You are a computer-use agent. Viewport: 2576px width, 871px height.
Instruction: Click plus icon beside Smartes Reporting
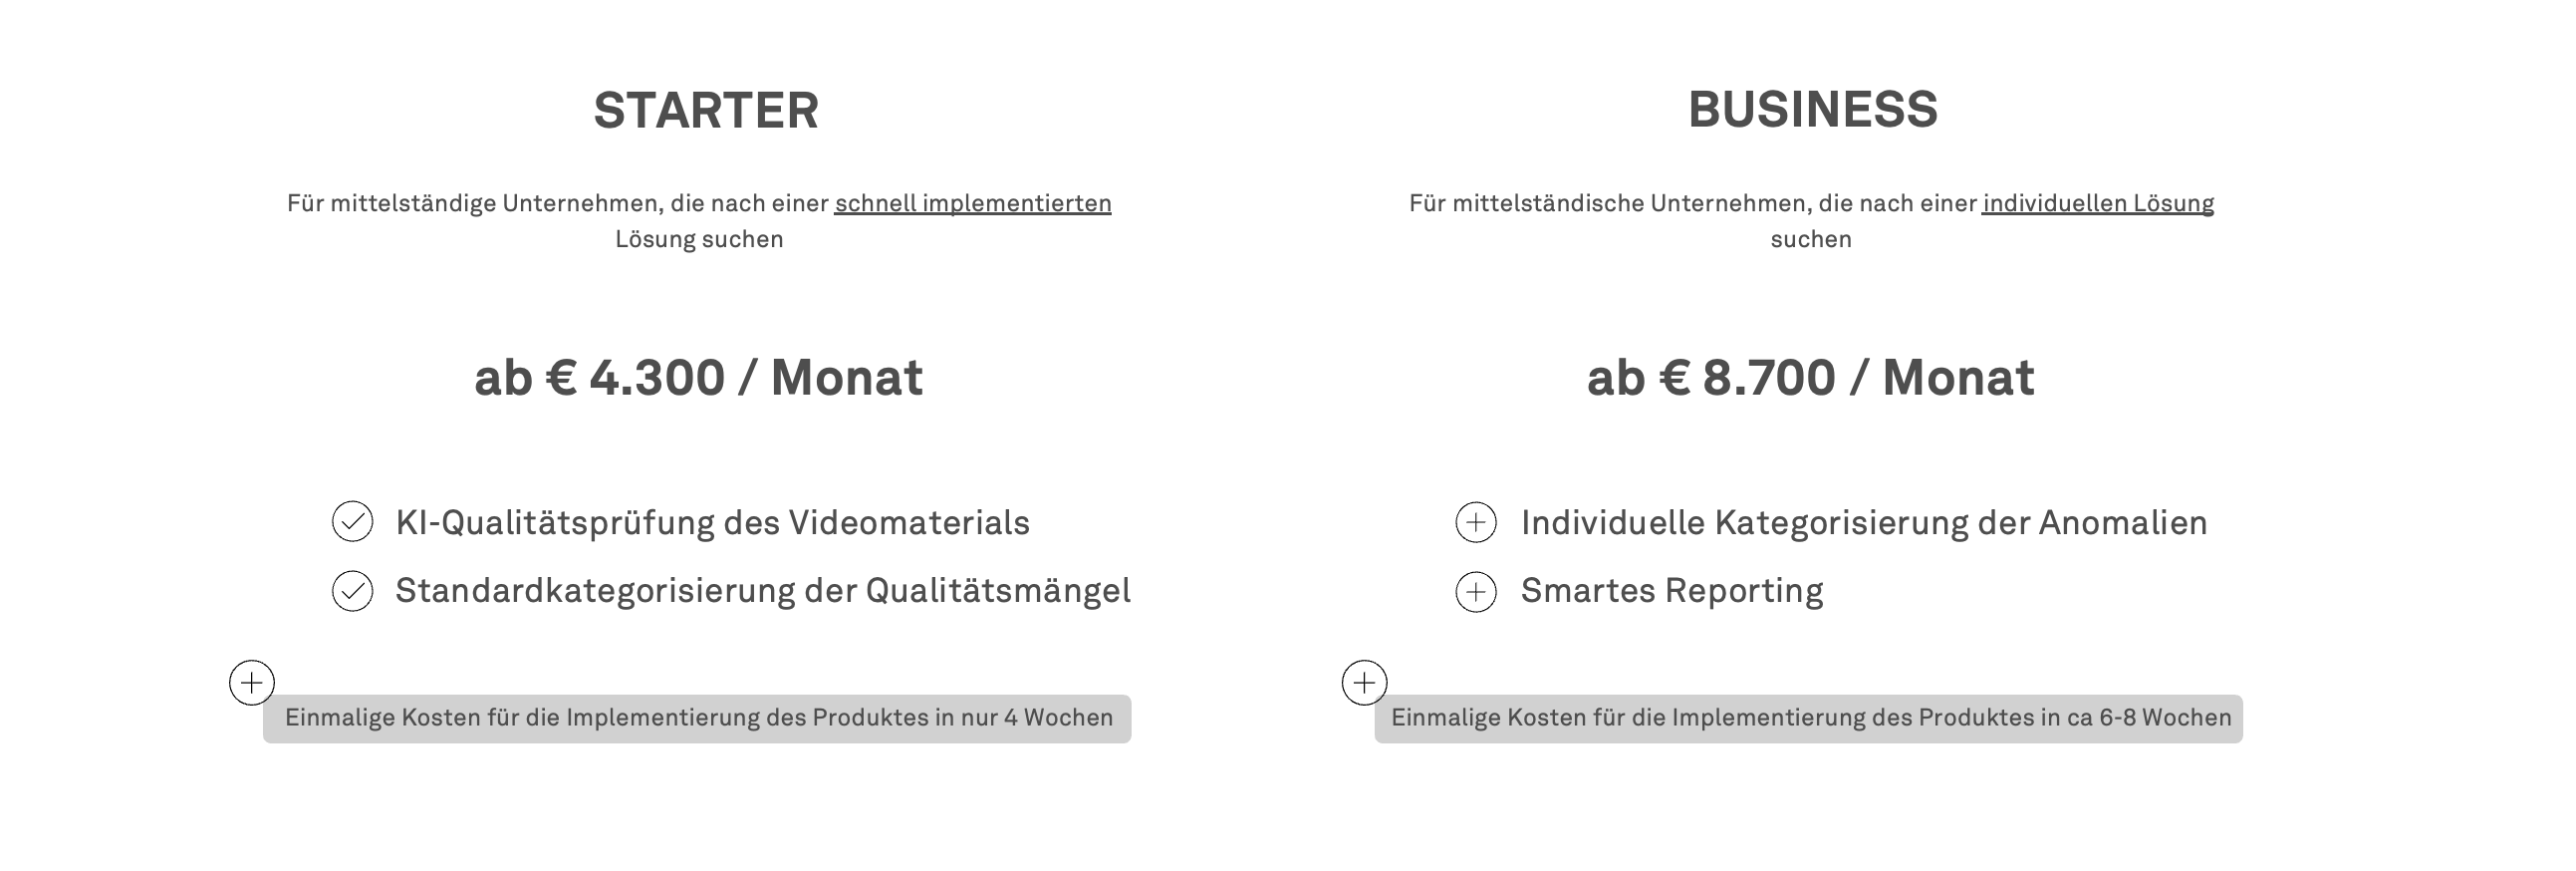(x=1476, y=591)
